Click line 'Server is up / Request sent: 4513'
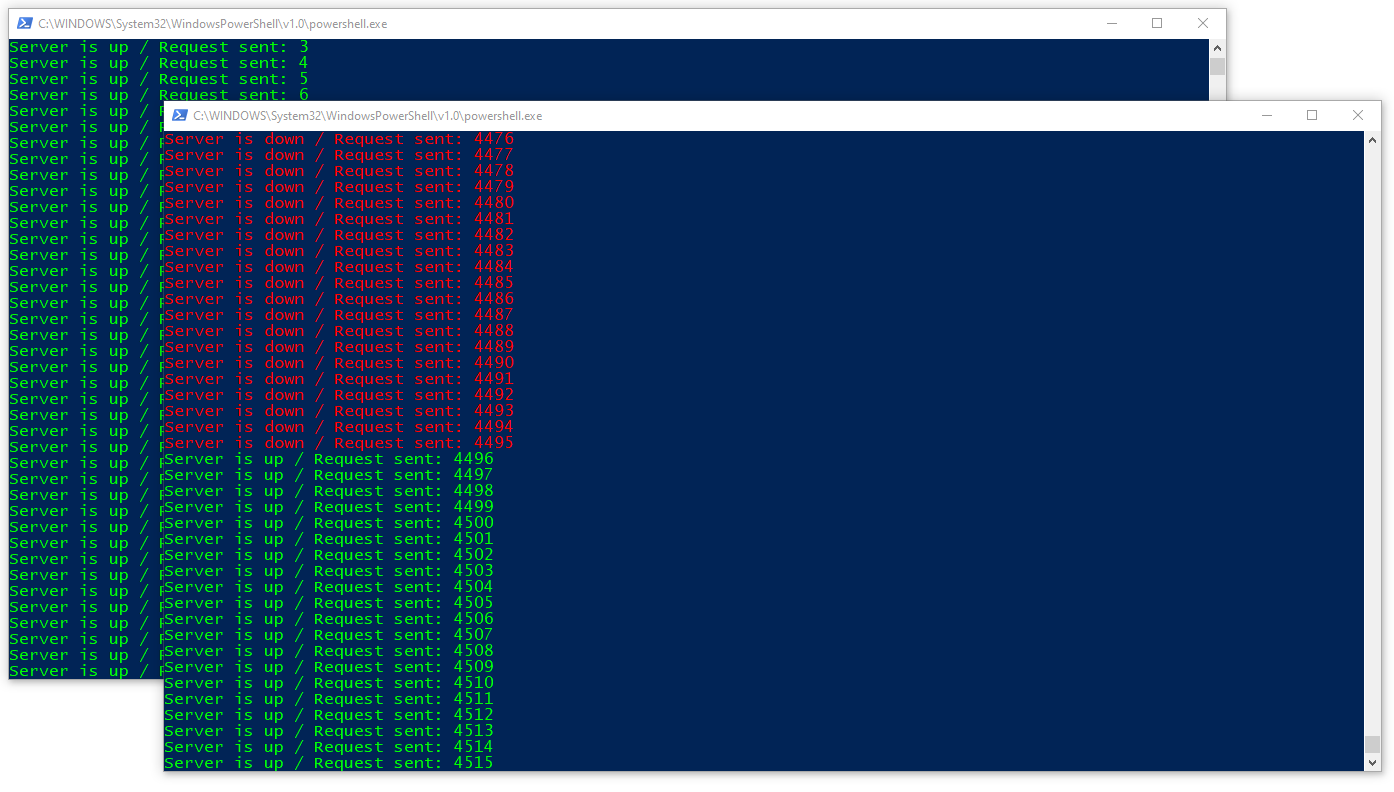Image resolution: width=1394 pixels, height=792 pixels. pos(329,731)
